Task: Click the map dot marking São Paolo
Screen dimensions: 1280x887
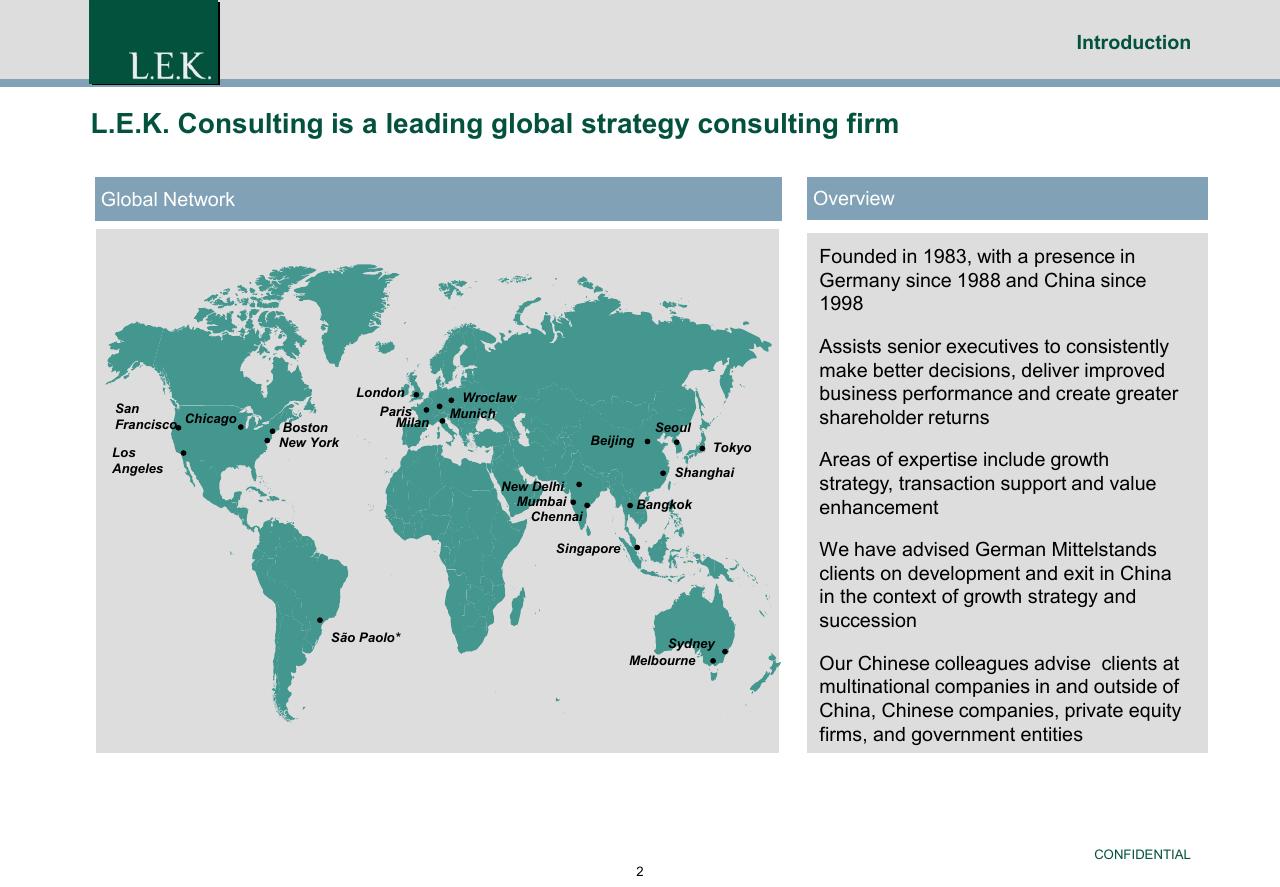Action: pos(320,620)
